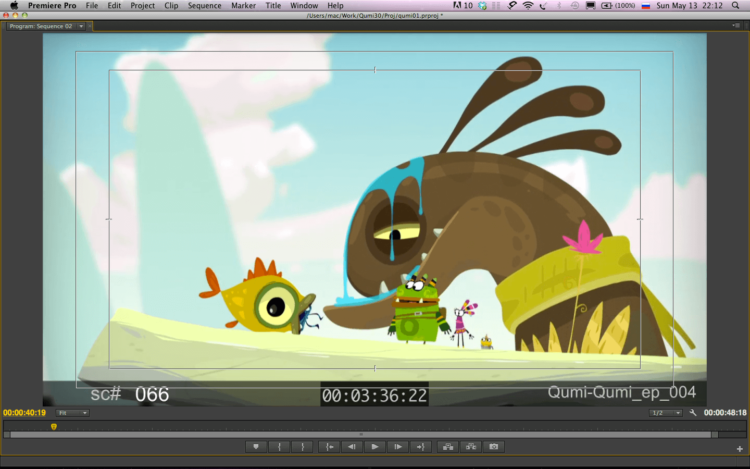The image size is (750, 469).
Task: Open the Fit zoom level dropdown
Action: [72, 413]
